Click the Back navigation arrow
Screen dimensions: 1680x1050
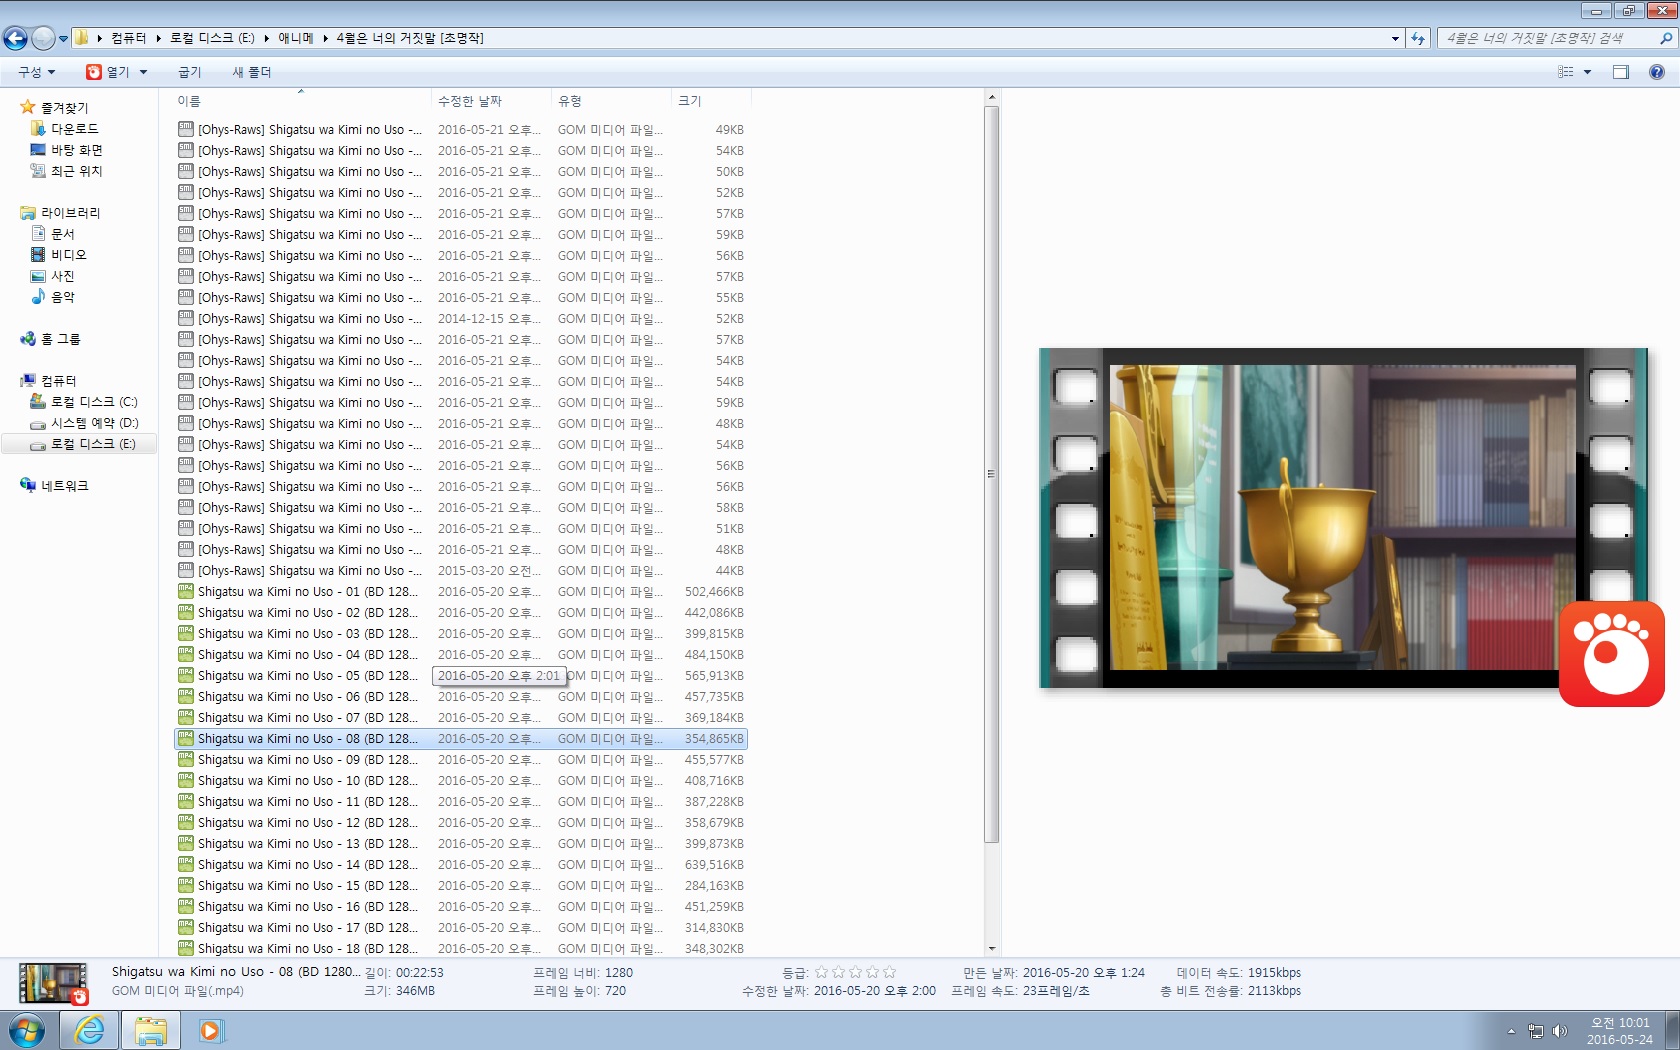[x=15, y=38]
